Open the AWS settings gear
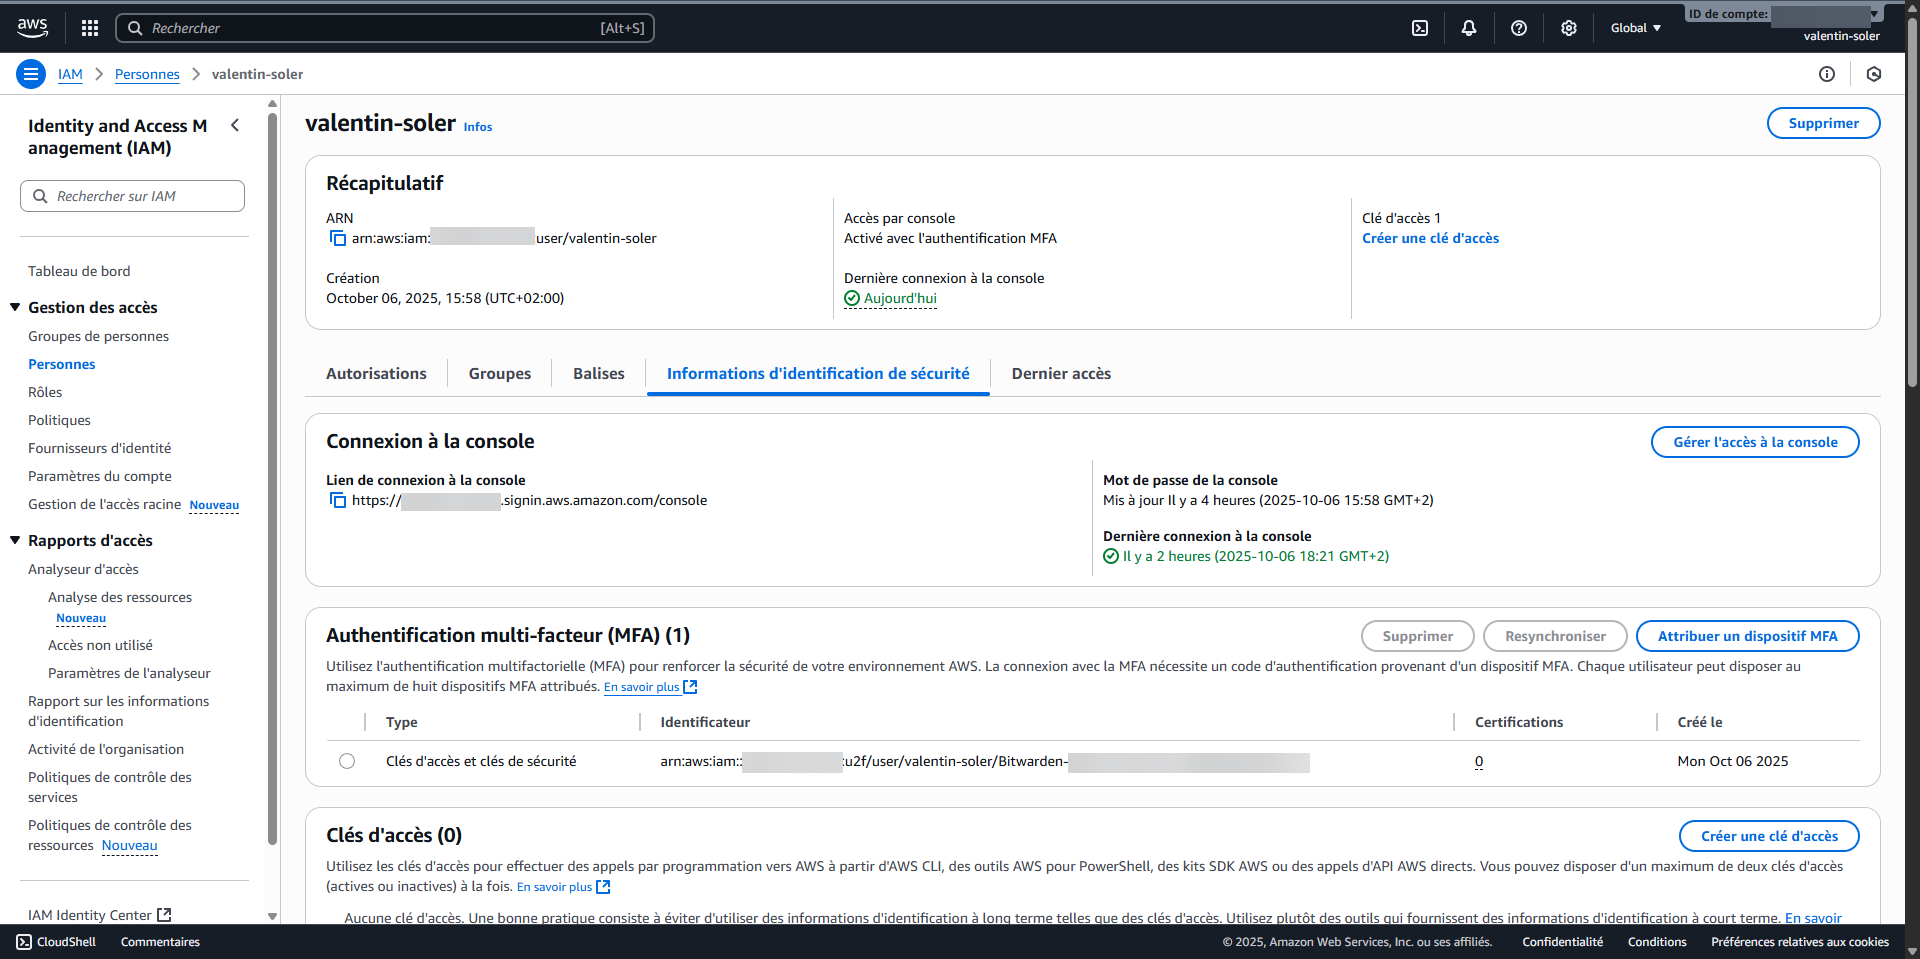 1568,27
